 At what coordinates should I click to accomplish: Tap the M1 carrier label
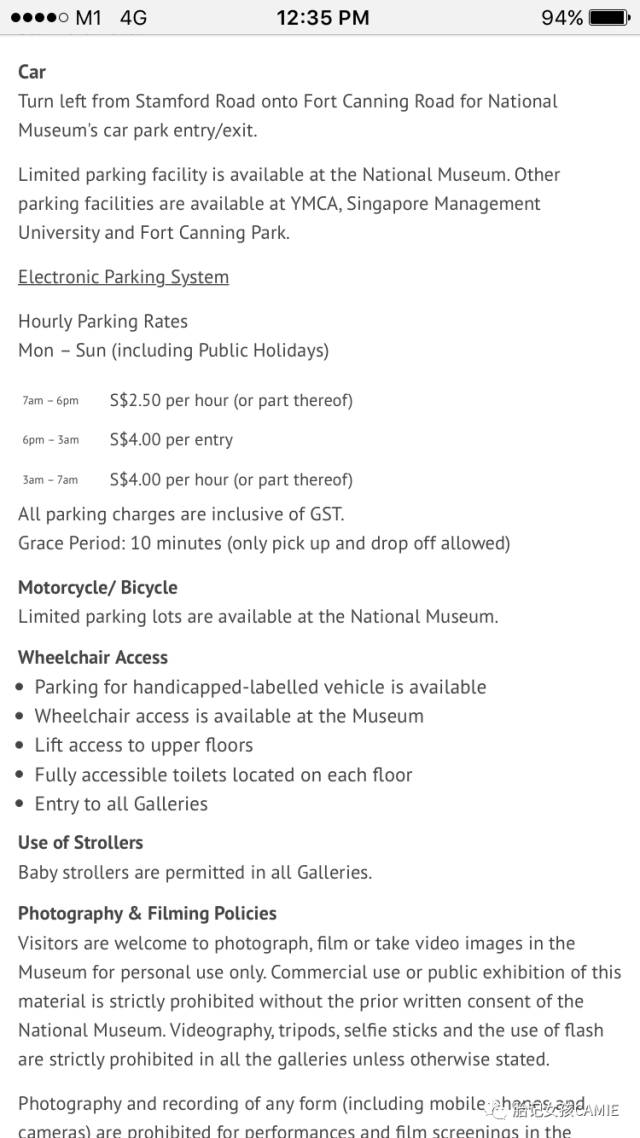[x=89, y=18]
